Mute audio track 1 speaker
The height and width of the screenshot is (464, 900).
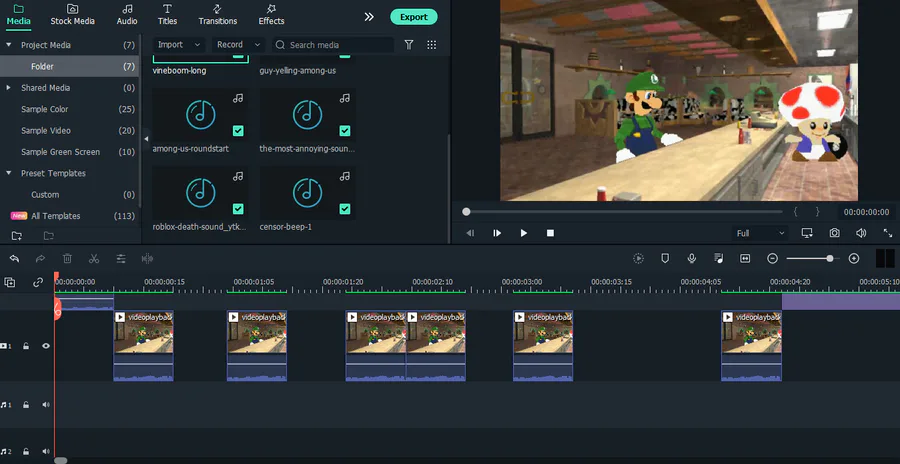46,405
